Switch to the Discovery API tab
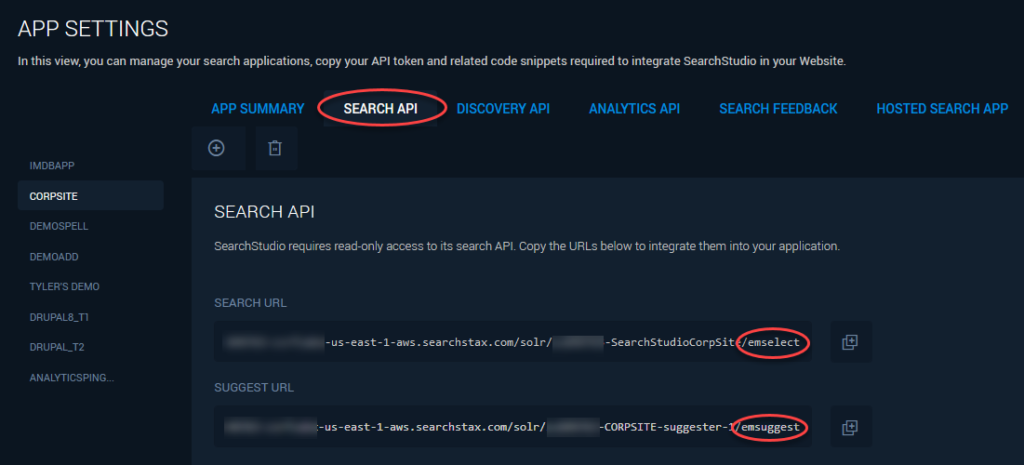 click(x=503, y=109)
